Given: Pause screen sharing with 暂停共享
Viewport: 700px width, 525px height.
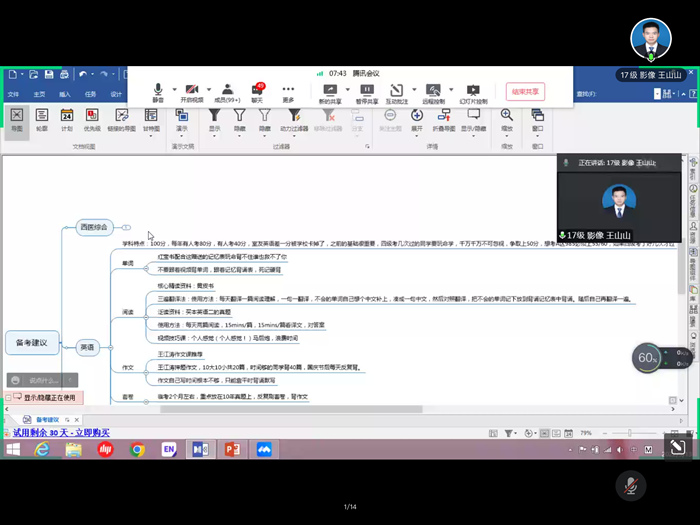Looking at the screenshot, I should (367, 89).
